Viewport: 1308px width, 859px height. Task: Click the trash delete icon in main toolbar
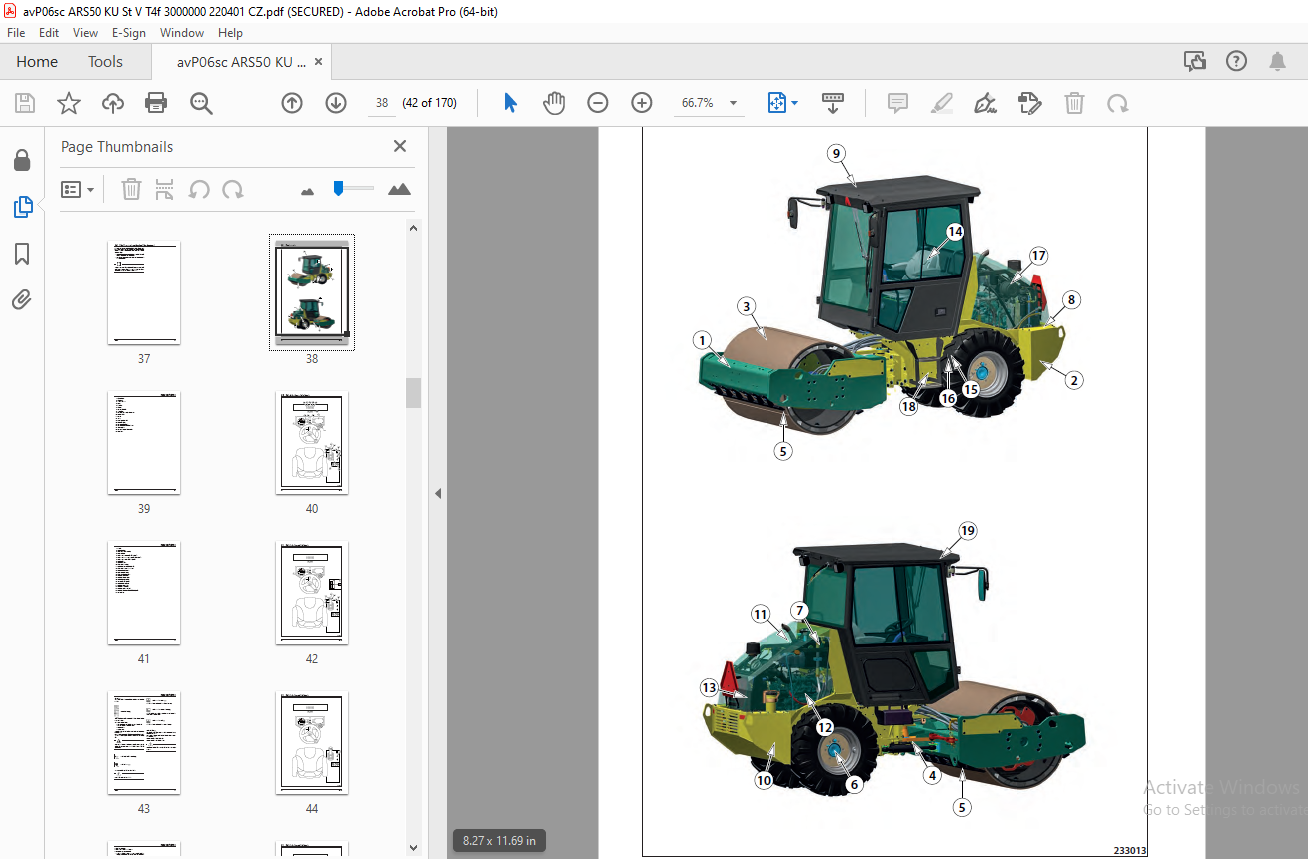coord(1074,103)
